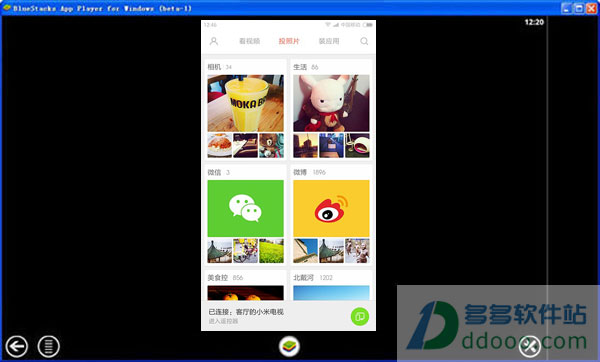
Task: Select the 相机 album title
Action: (x=214, y=67)
